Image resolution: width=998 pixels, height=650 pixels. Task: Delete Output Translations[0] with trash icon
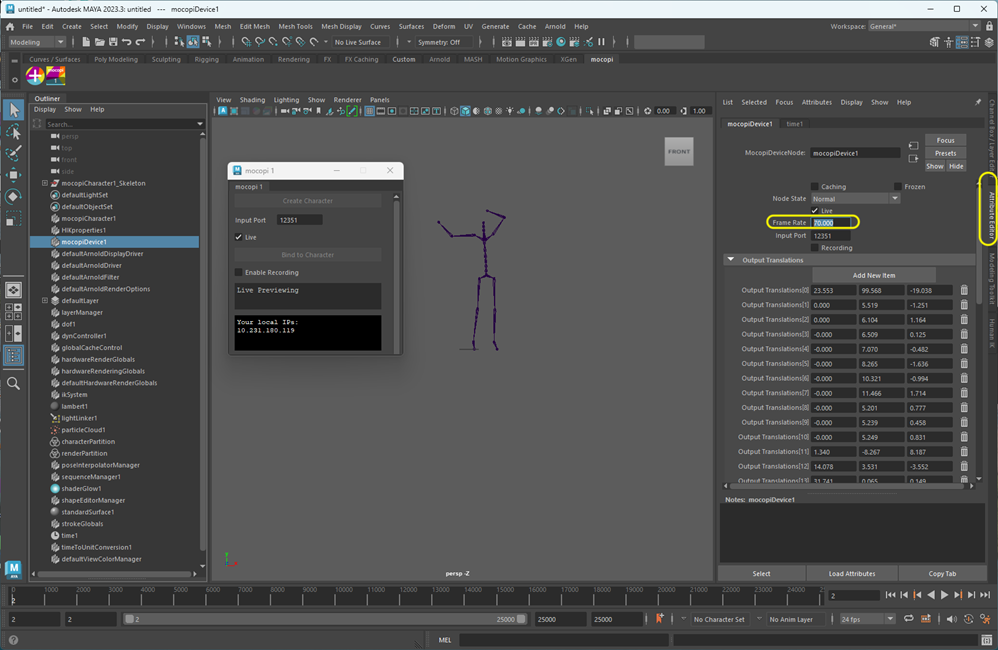964,291
